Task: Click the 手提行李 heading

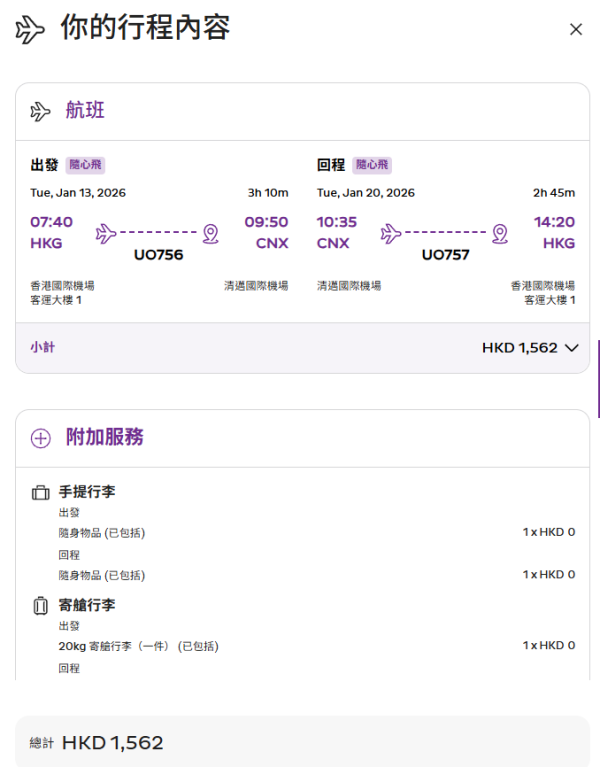Action: (x=87, y=492)
